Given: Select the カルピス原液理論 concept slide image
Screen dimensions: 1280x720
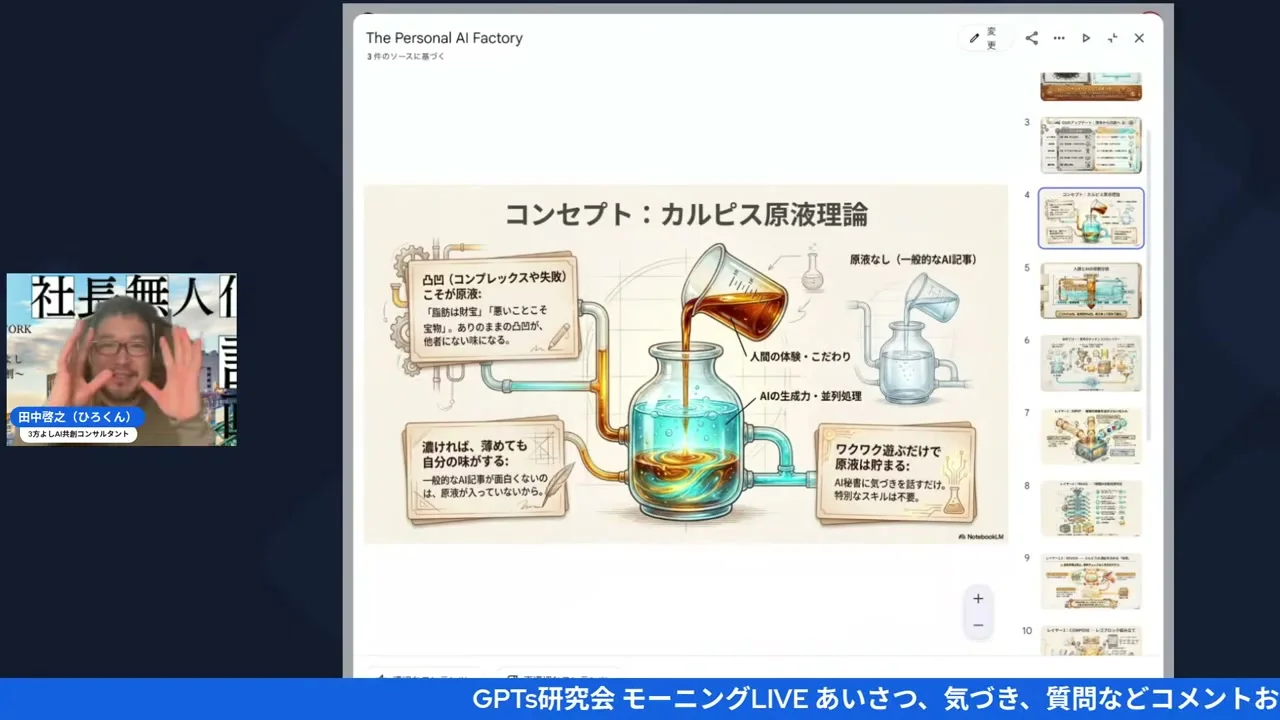Looking at the screenshot, I should click(x=685, y=365).
